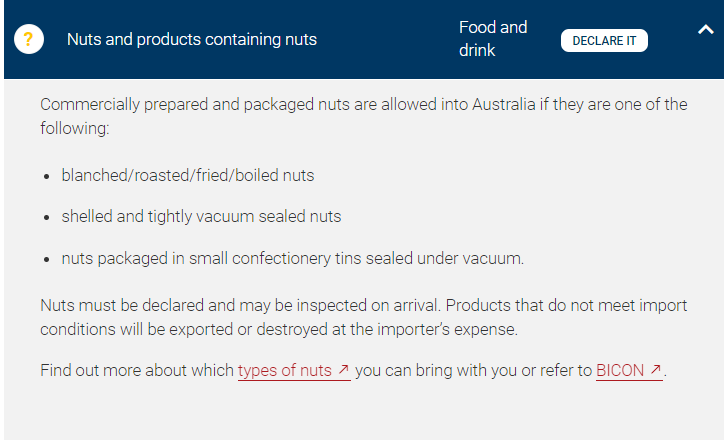Collapse the nuts section with the chevron
The image size is (725, 440).
pos(706,30)
